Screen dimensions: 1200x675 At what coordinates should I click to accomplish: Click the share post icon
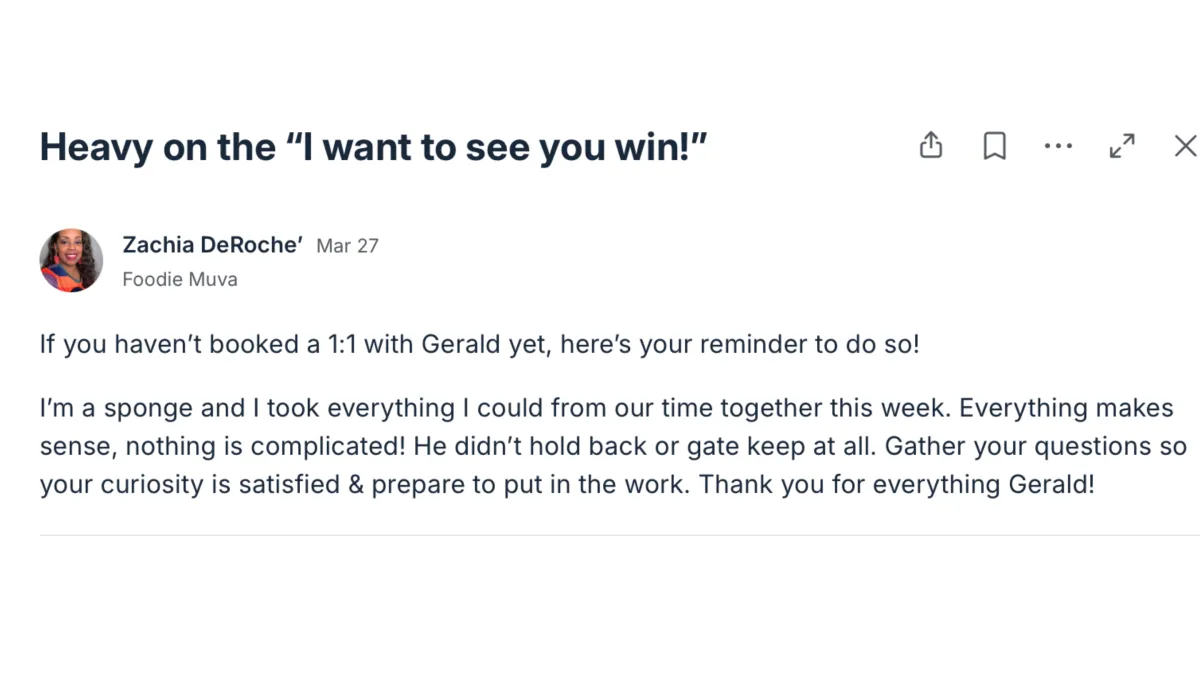pyautogui.click(x=930, y=146)
